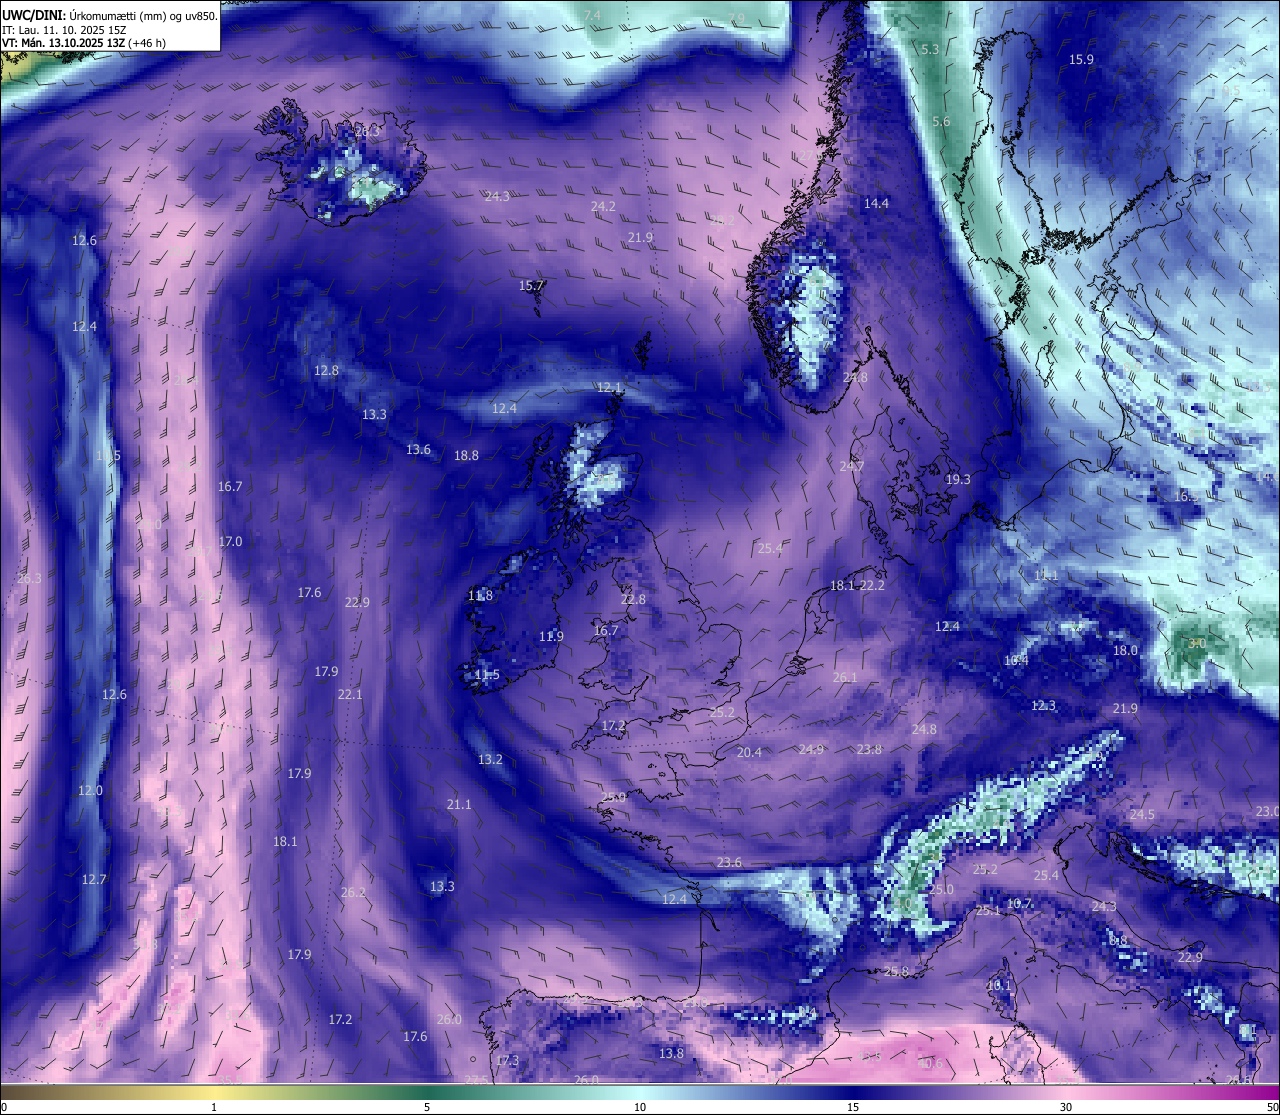This screenshot has width=1280, height=1115.
Task: Click the 24.9 value label
Action: coord(811,749)
